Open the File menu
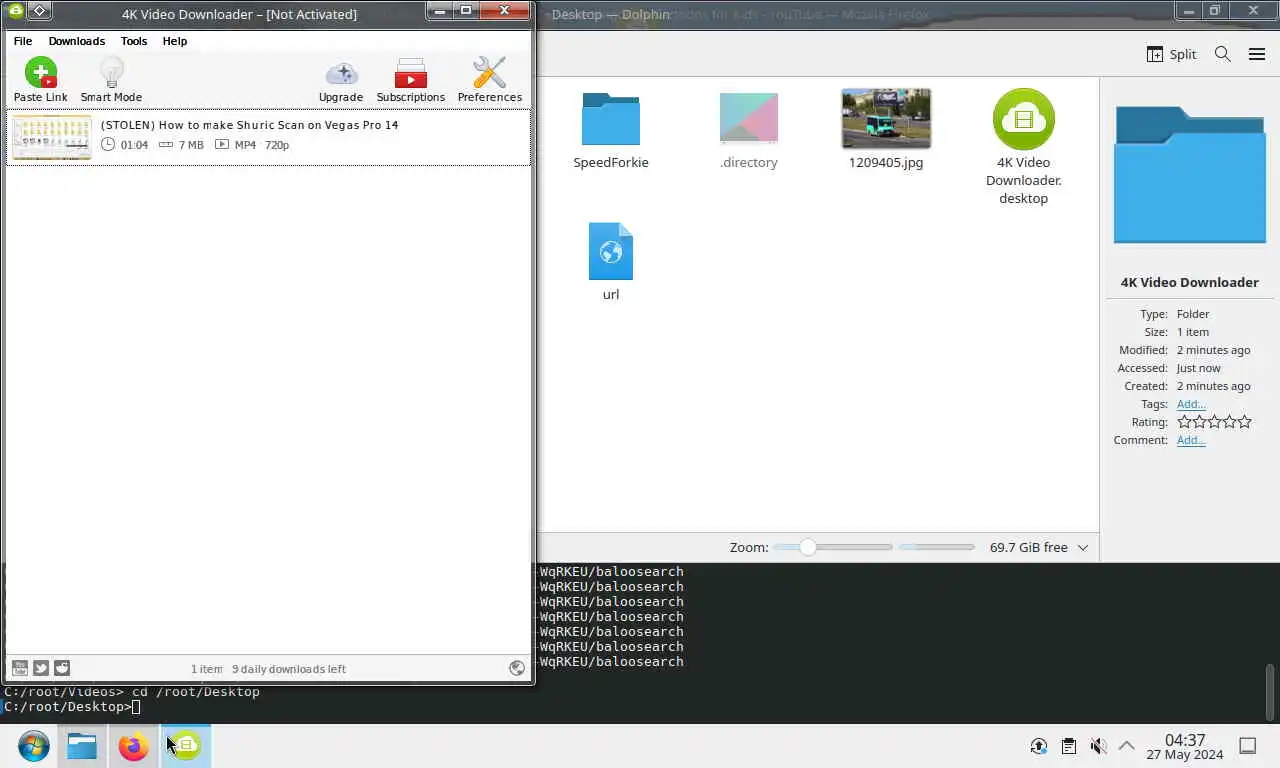 [23, 41]
